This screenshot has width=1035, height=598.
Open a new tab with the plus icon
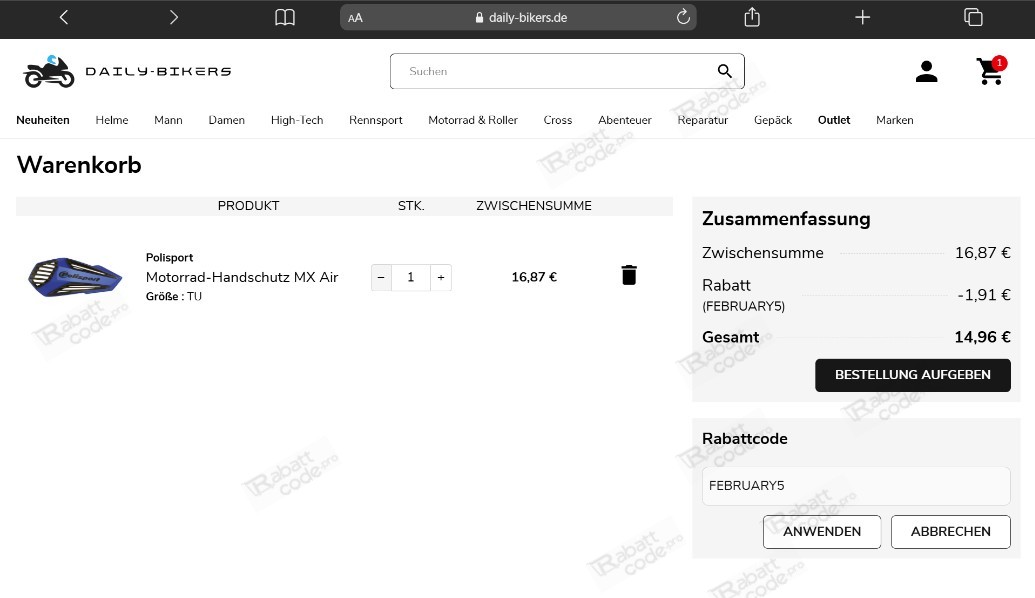[861, 17]
